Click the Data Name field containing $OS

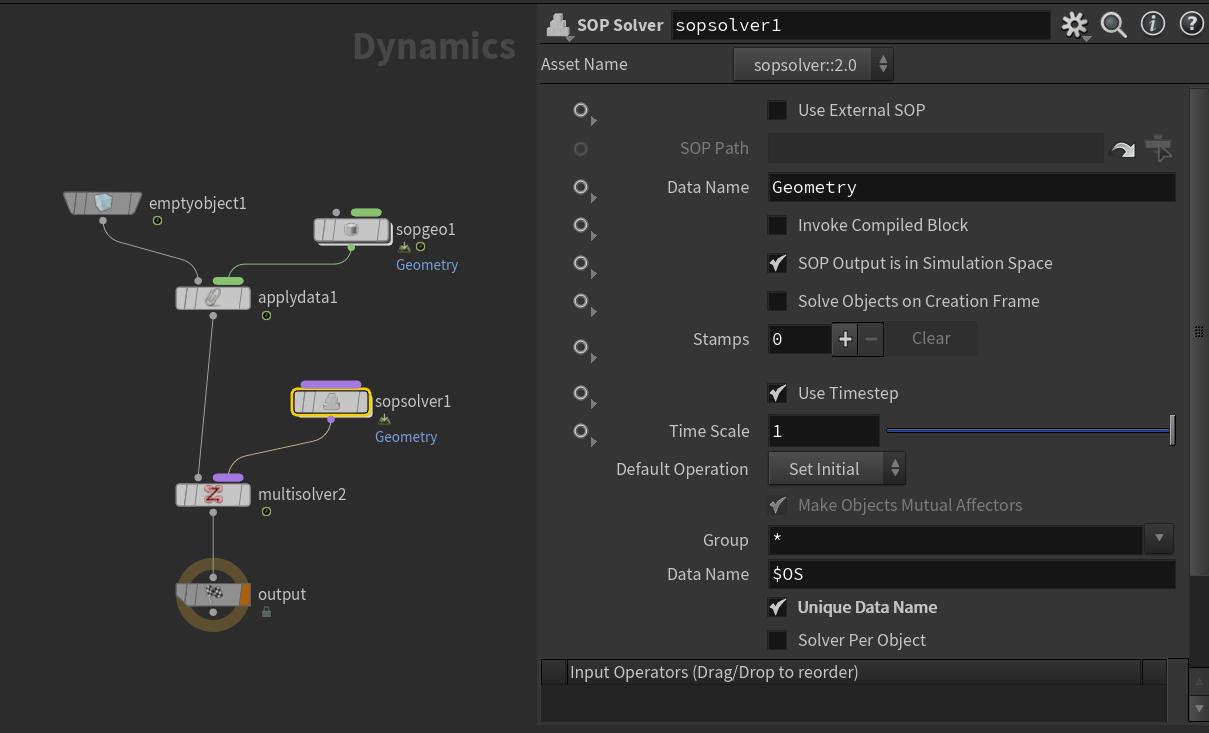click(970, 573)
